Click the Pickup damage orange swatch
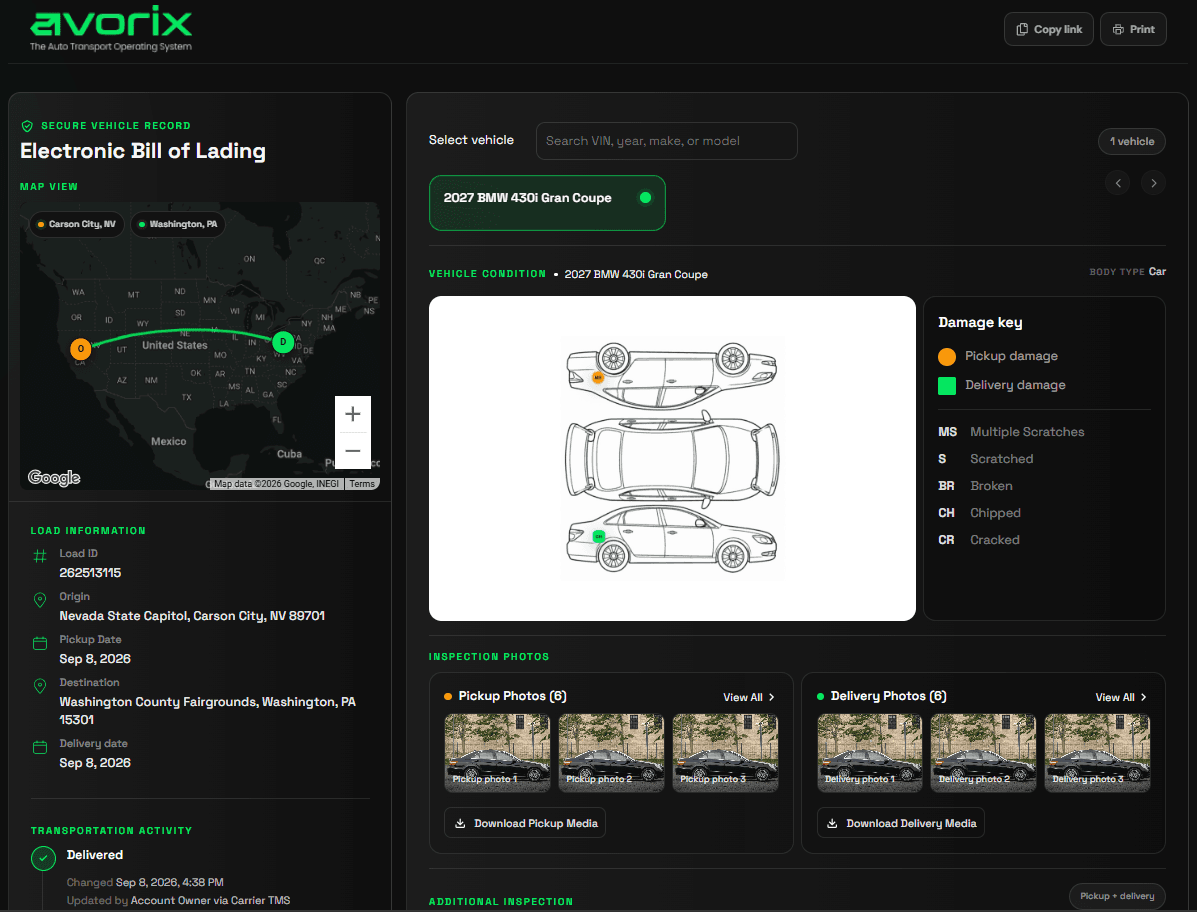The image size is (1197, 912). 947,356
